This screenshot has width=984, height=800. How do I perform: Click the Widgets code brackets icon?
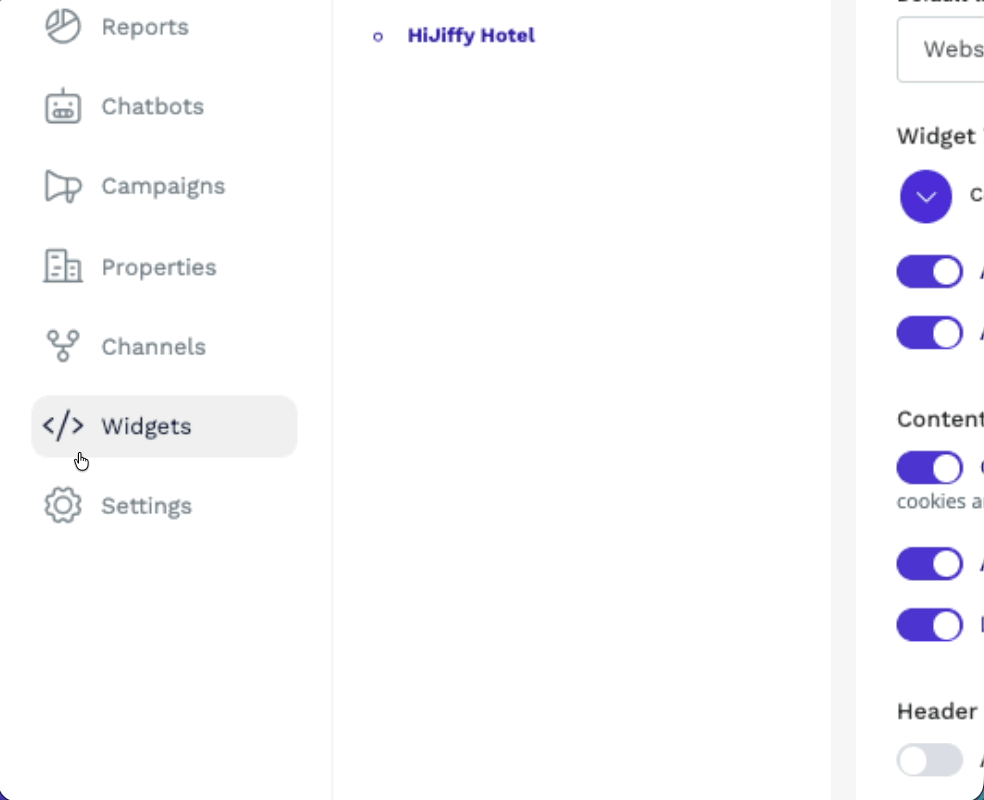(x=63, y=426)
